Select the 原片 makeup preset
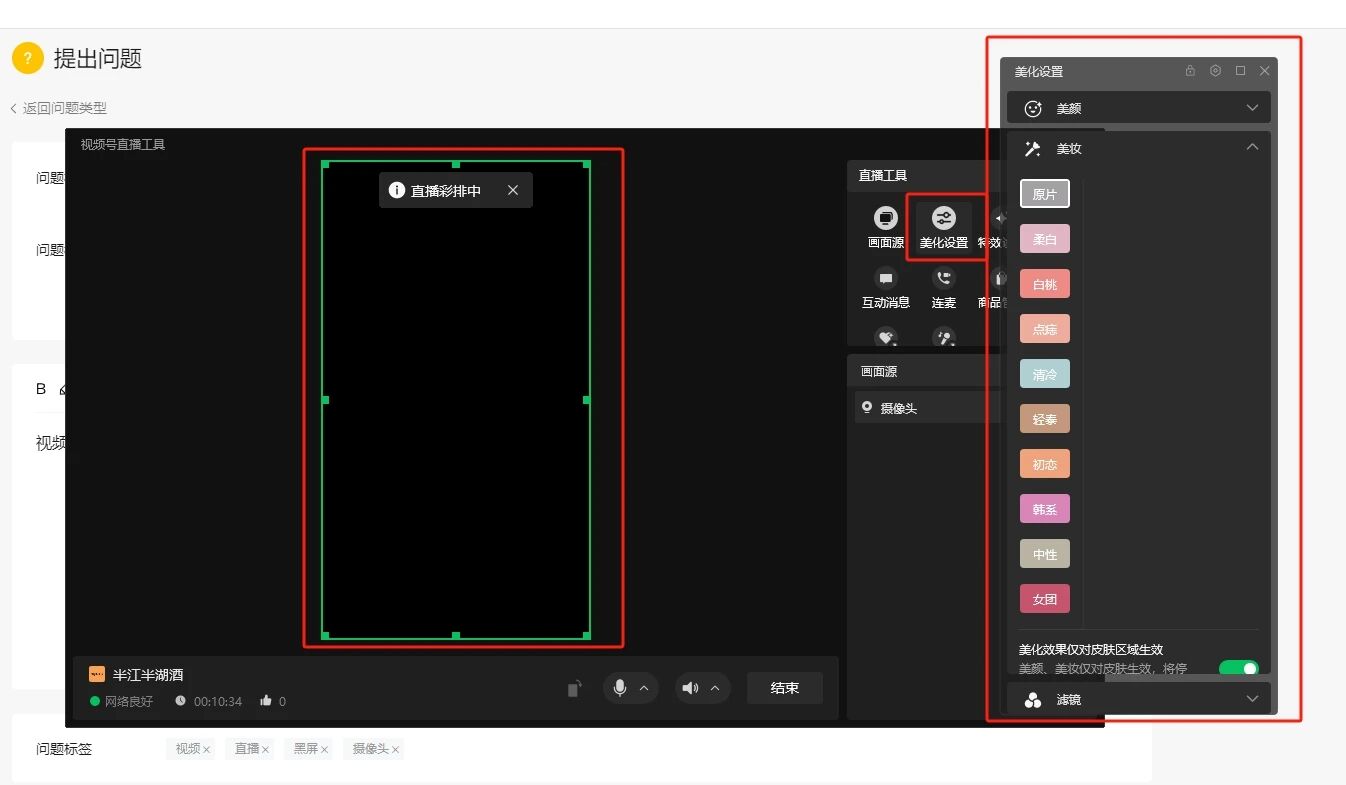 click(1045, 194)
